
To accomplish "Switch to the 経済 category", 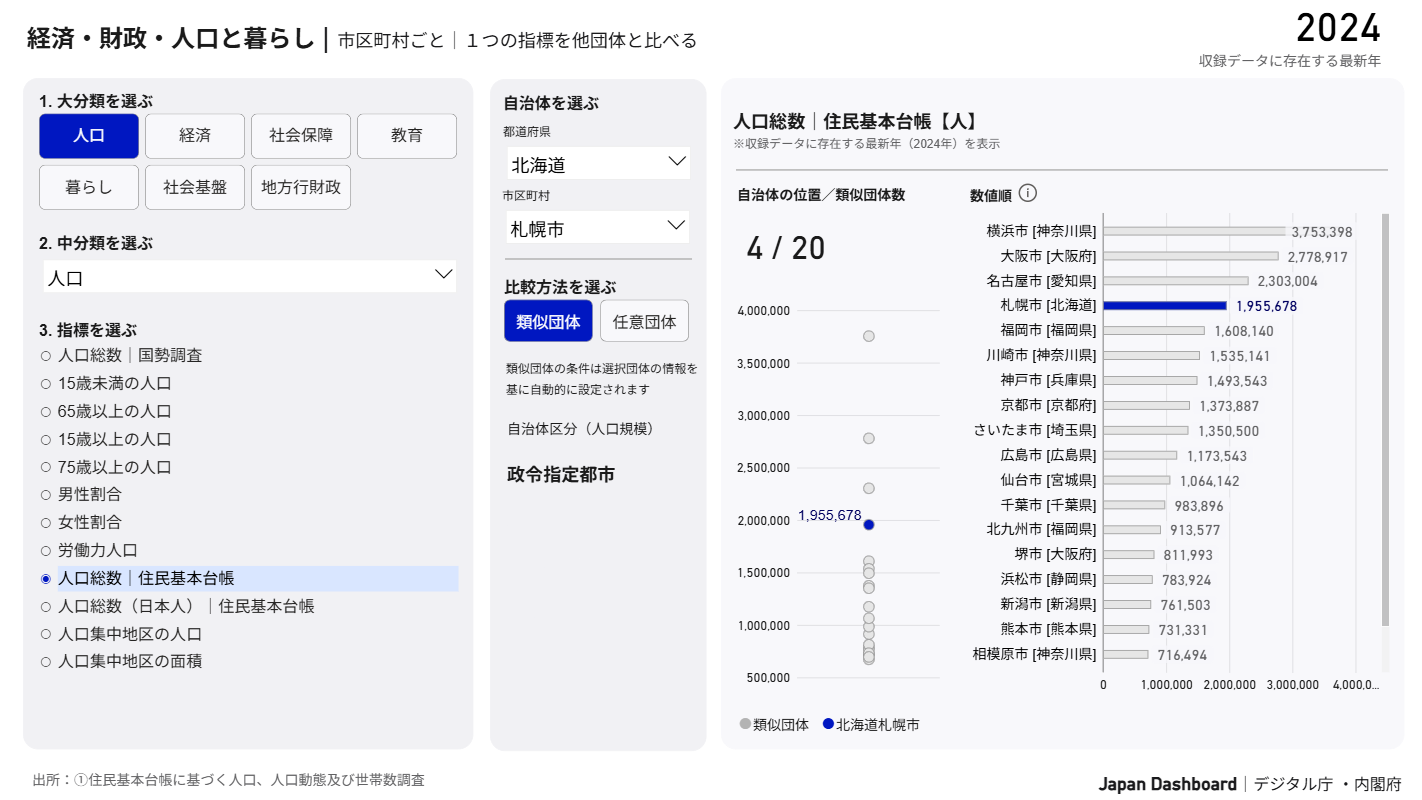I will (x=194, y=136).
